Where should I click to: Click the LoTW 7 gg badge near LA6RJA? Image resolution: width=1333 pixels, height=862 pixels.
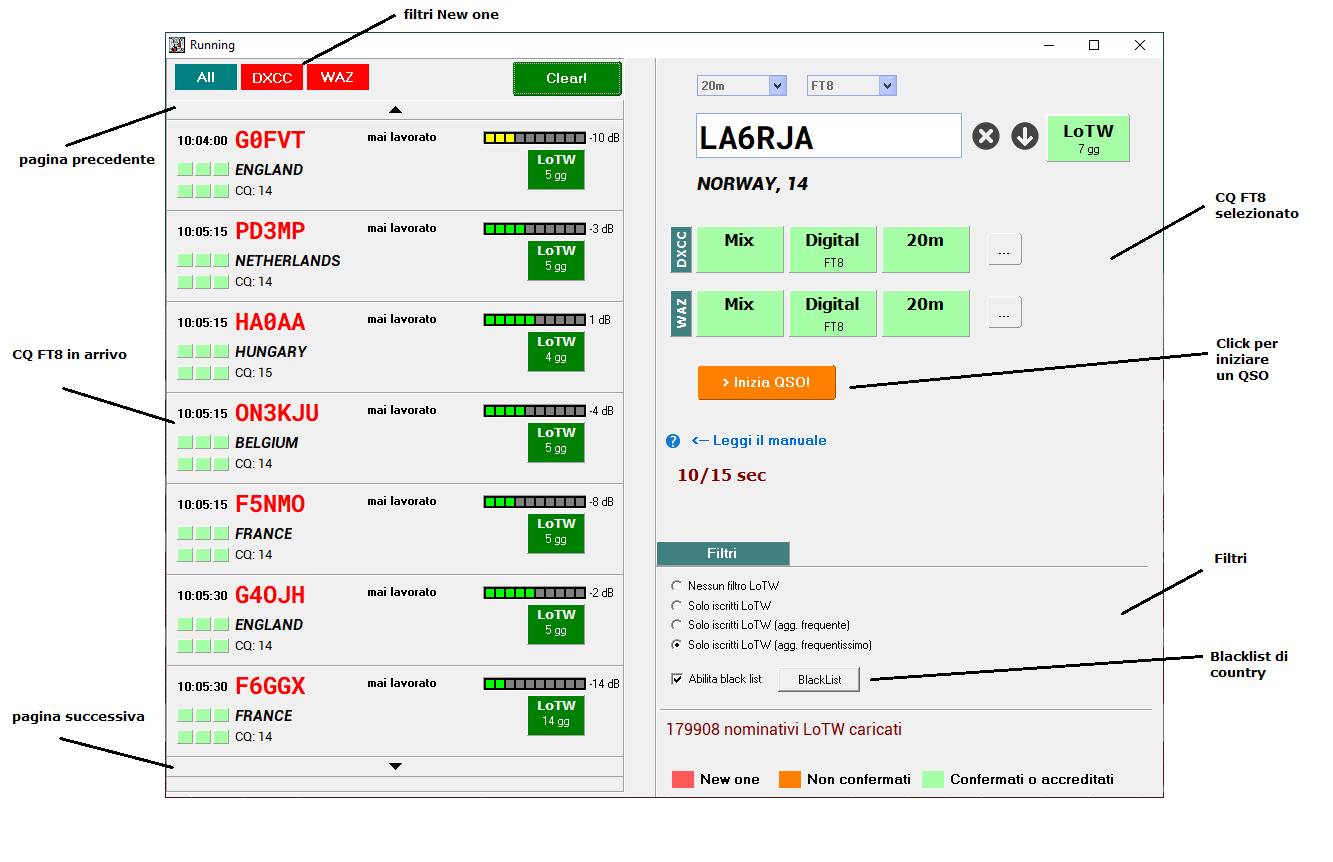click(x=1087, y=135)
